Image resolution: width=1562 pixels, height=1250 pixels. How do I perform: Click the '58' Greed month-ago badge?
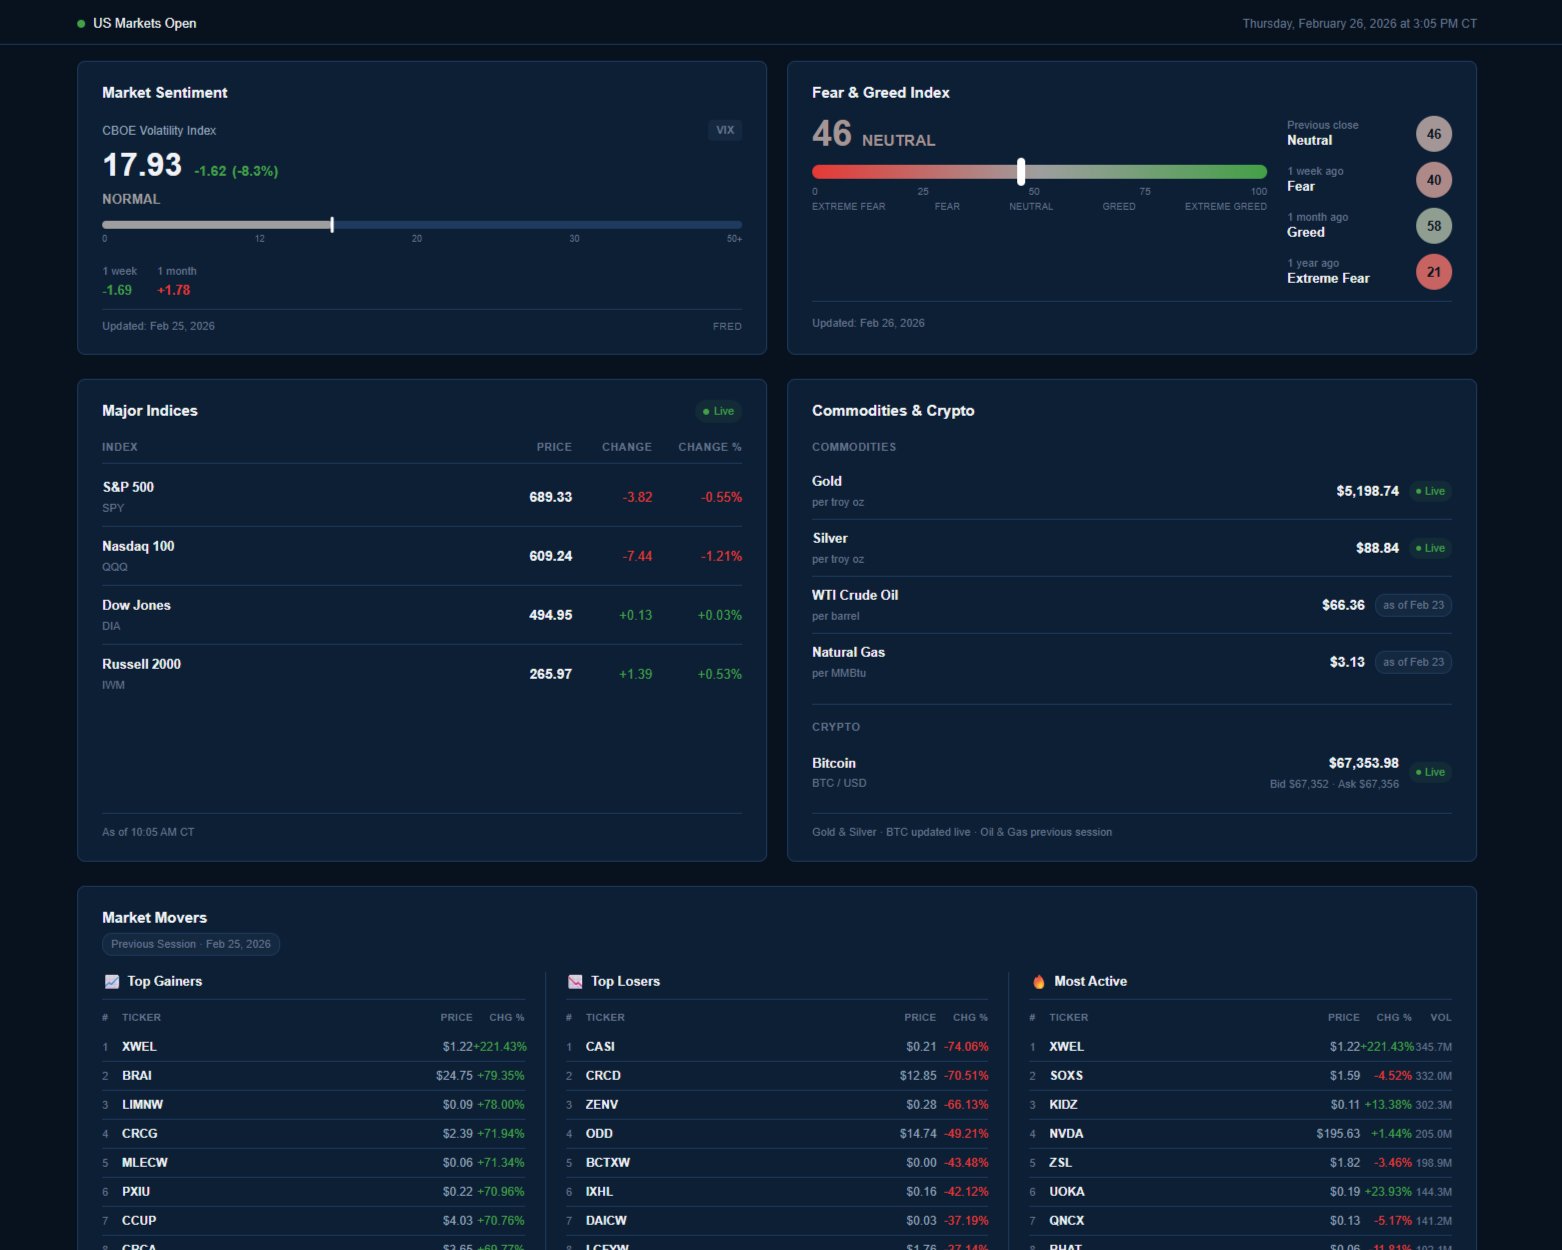coord(1433,225)
